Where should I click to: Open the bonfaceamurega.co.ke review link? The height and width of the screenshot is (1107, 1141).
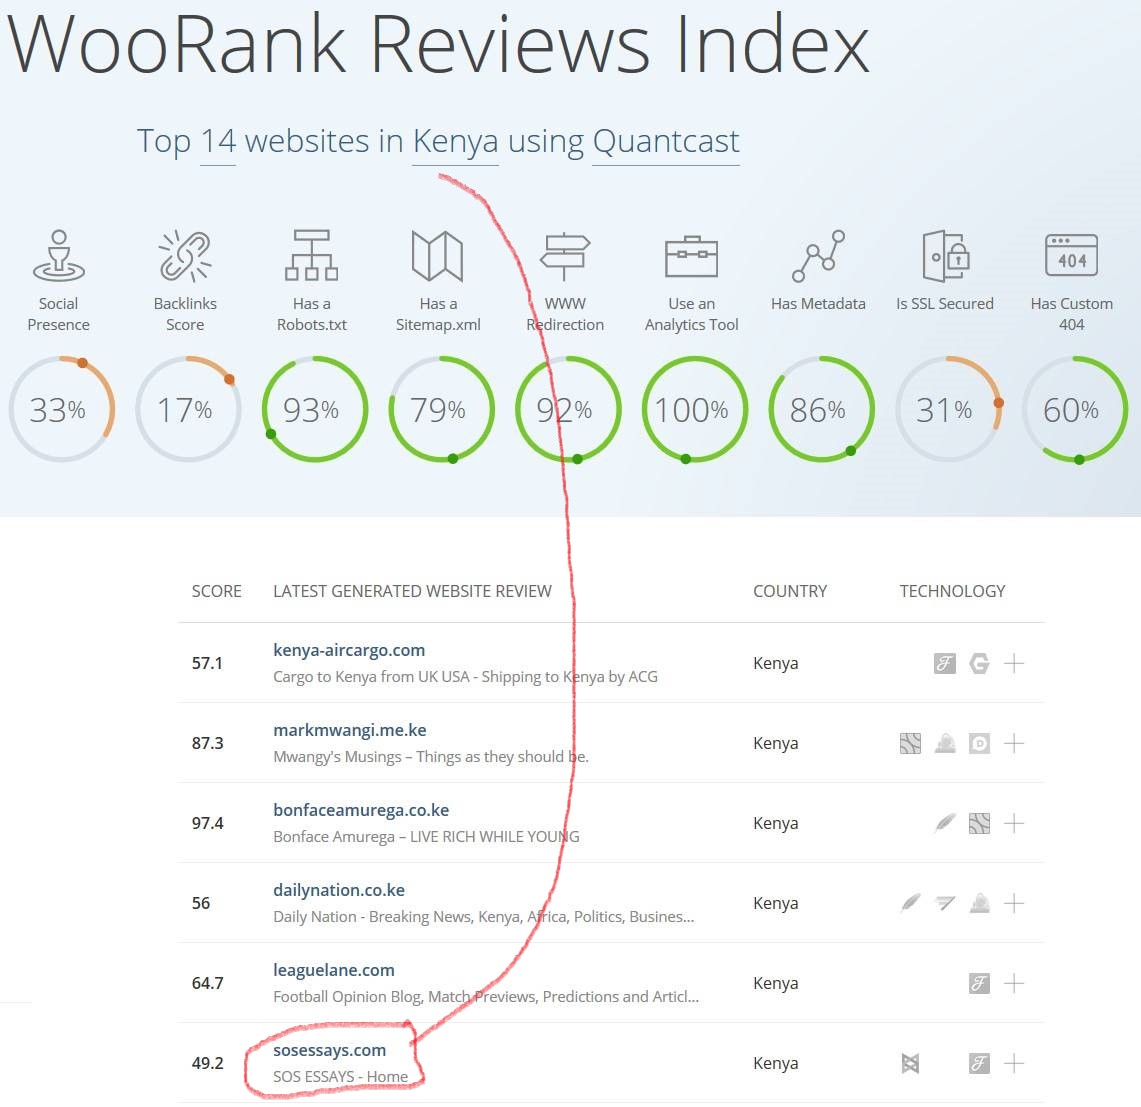[x=361, y=810]
